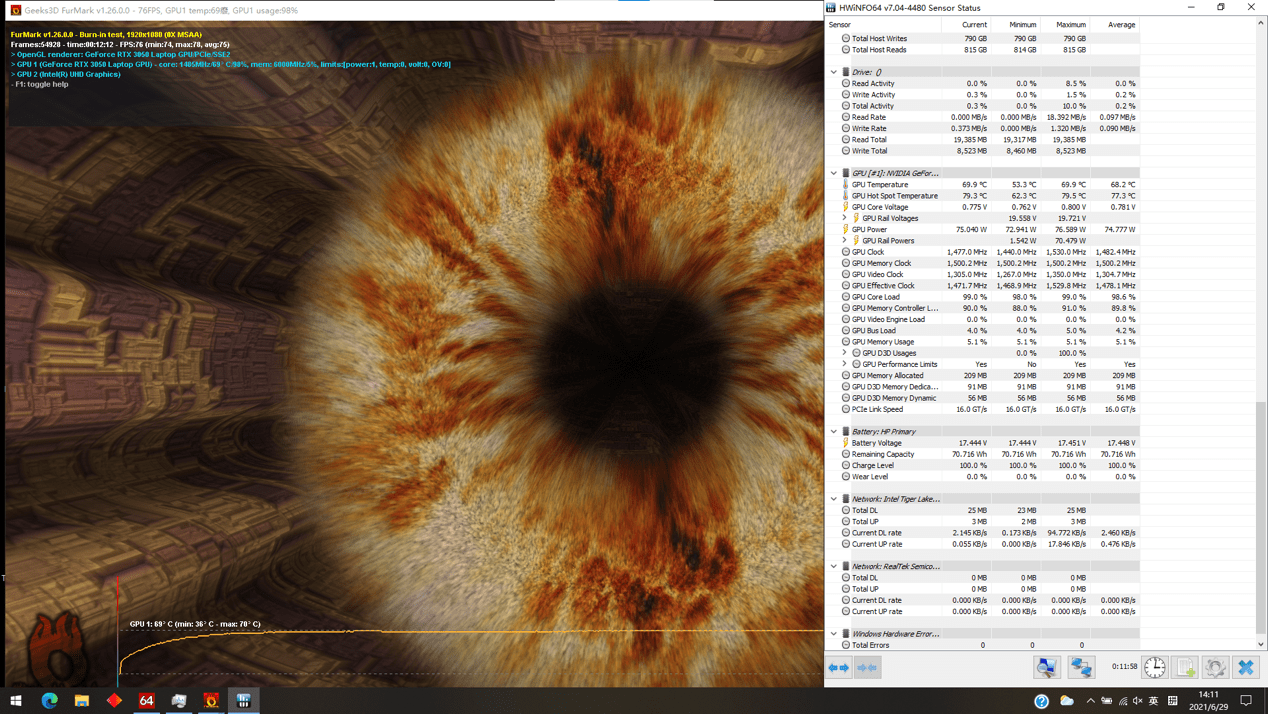Collapse the Network: Intel Tiger Lake group
Image resolution: width=1268 pixels, height=714 pixels.
[x=834, y=499]
